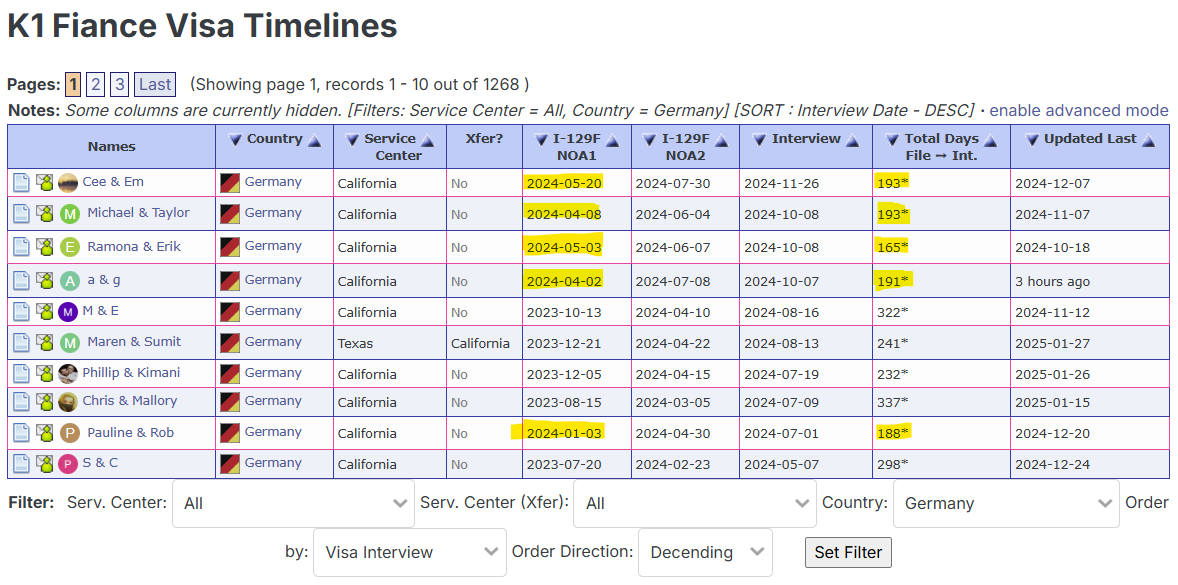Sort Interview column ascending arrow
This screenshot has width=1178, height=585.
click(x=852, y=140)
